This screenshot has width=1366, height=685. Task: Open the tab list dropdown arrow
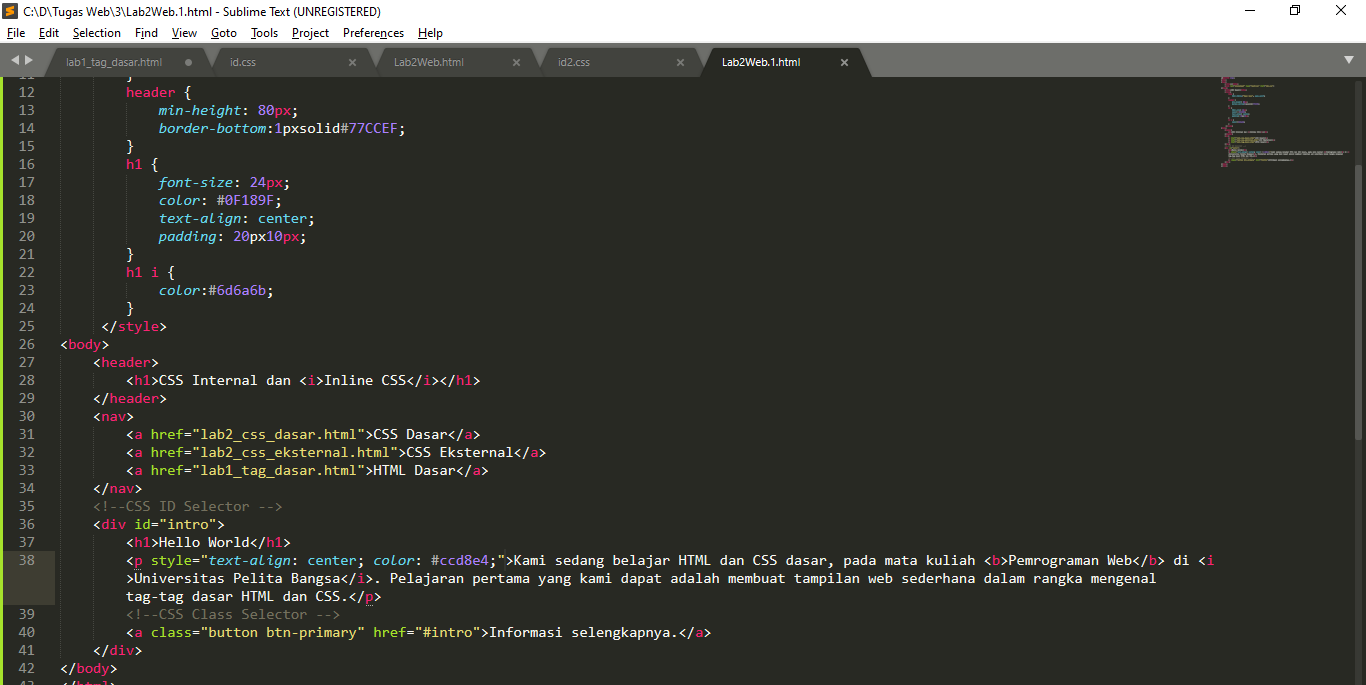(1349, 60)
